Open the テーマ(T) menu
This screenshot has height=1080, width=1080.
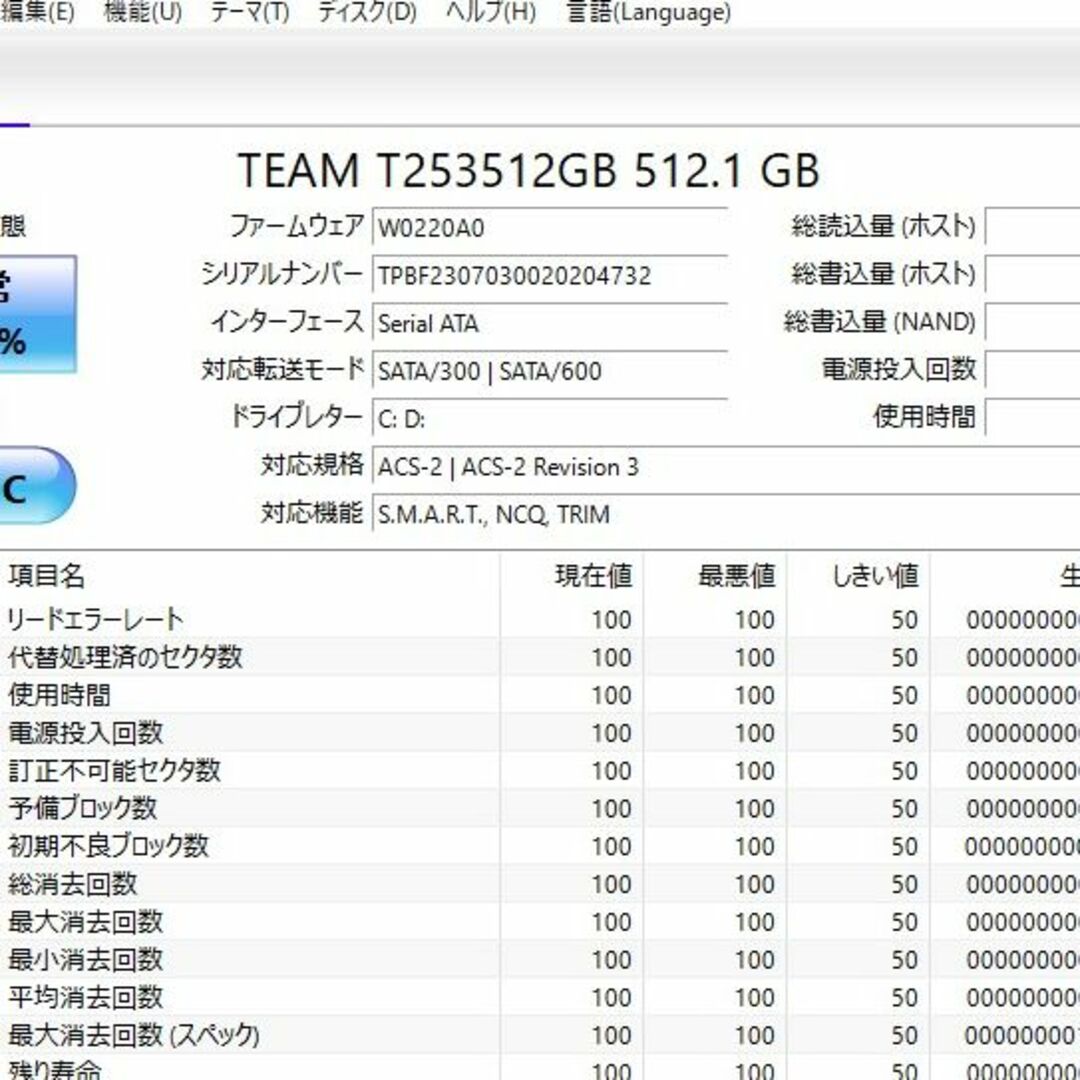tap(249, 12)
